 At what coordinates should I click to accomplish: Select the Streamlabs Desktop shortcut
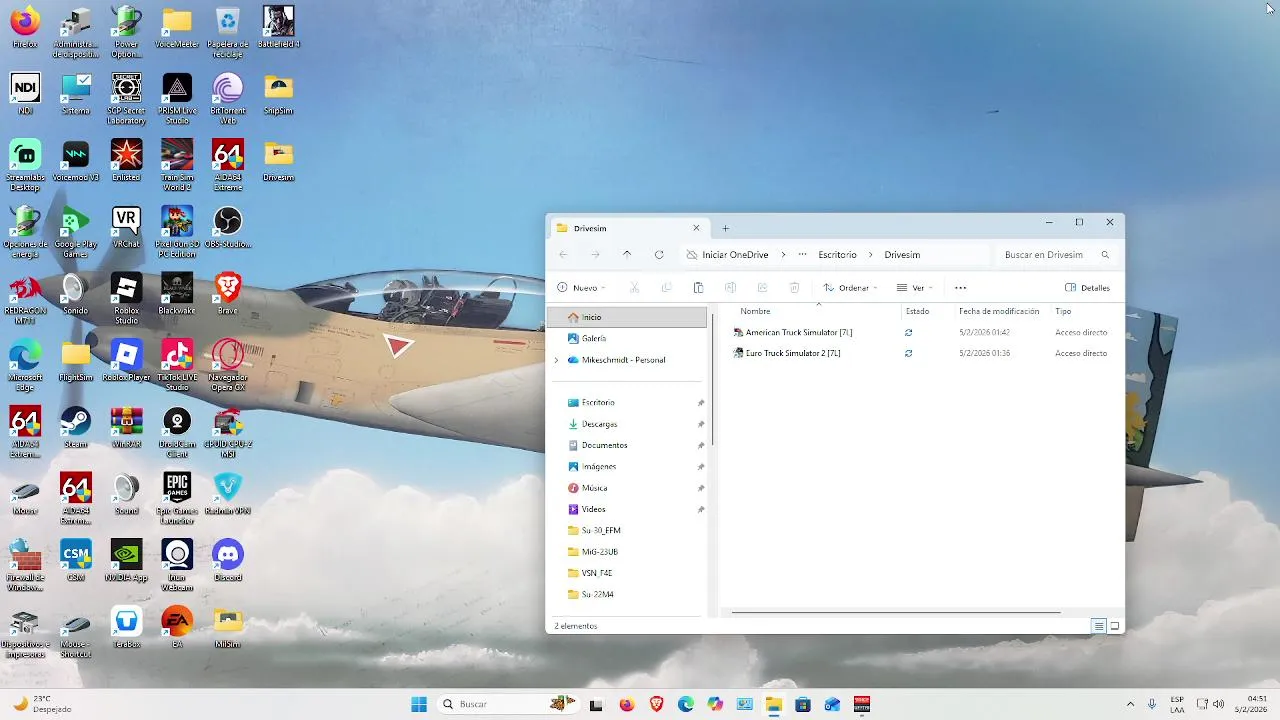click(x=25, y=165)
